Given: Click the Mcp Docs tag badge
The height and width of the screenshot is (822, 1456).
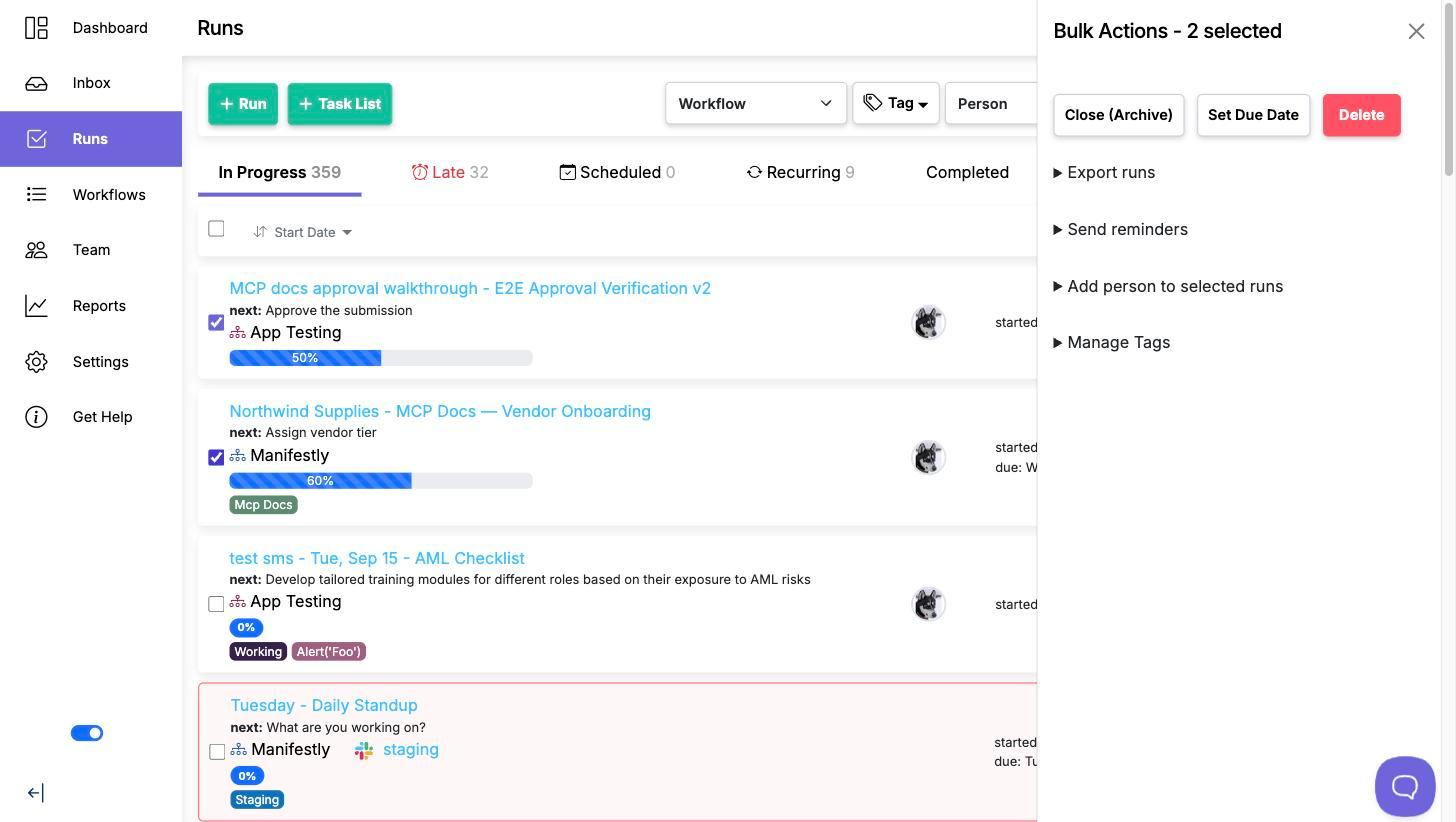Looking at the screenshot, I should click(263, 505).
